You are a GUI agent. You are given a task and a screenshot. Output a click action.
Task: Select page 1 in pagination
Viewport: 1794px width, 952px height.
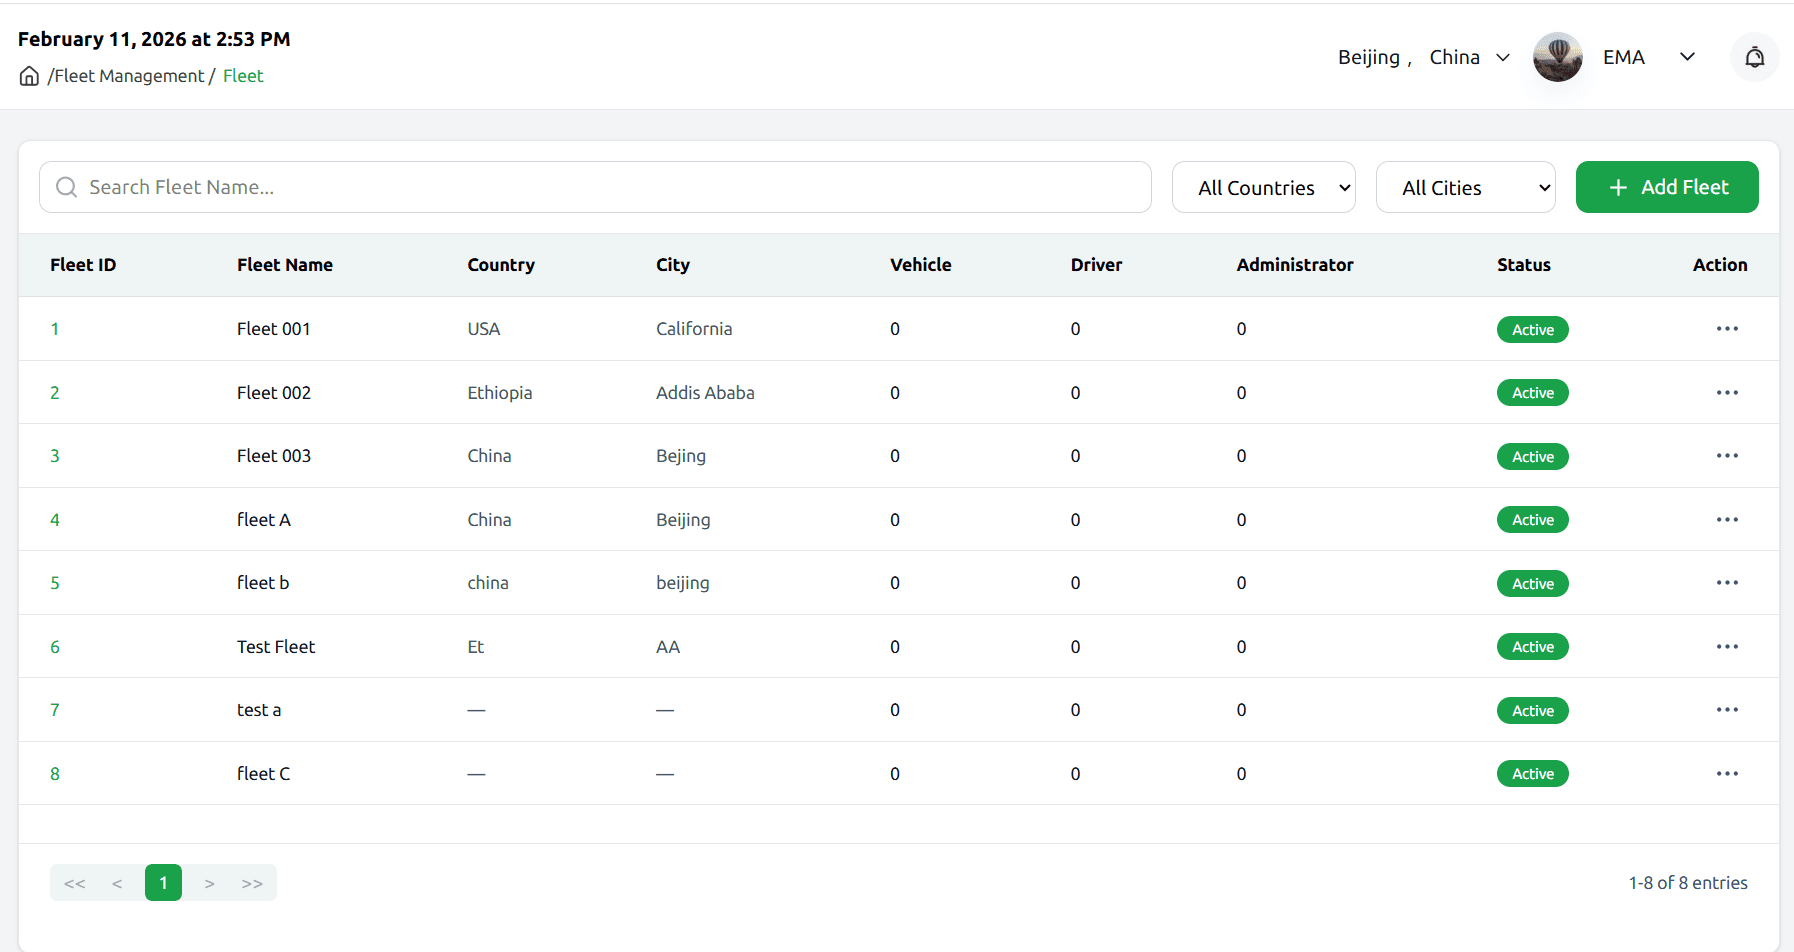pyautogui.click(x=163, y=883)
